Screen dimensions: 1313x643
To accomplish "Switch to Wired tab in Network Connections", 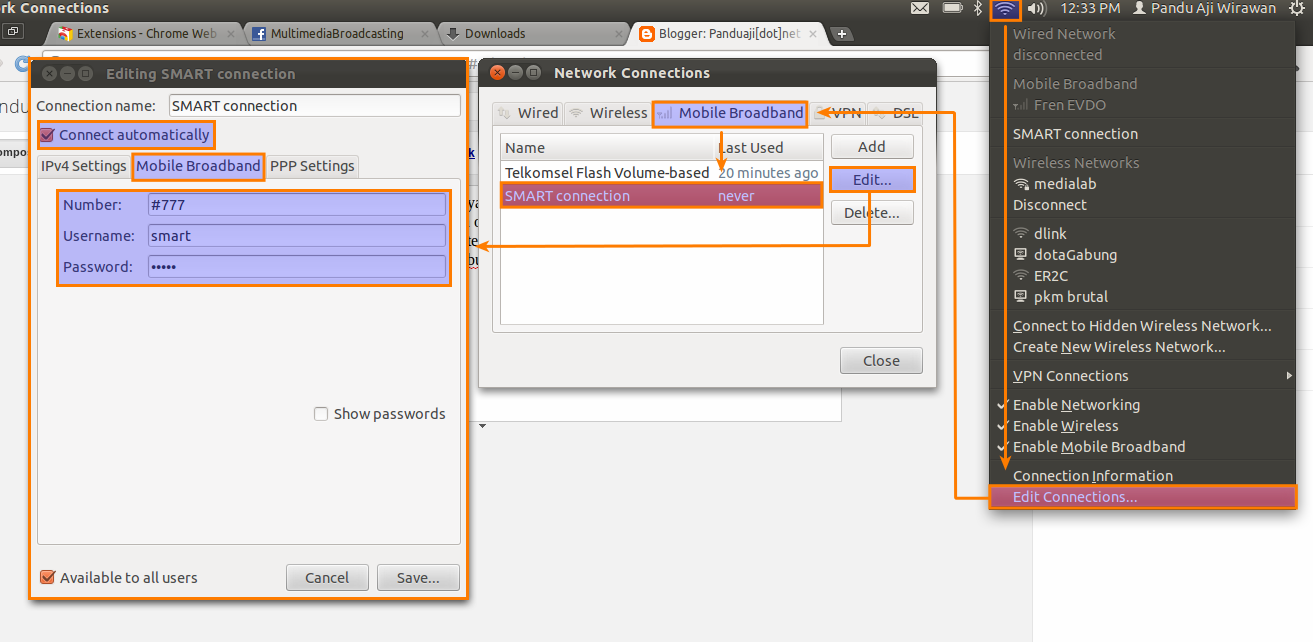I will (x=528, y=113).
